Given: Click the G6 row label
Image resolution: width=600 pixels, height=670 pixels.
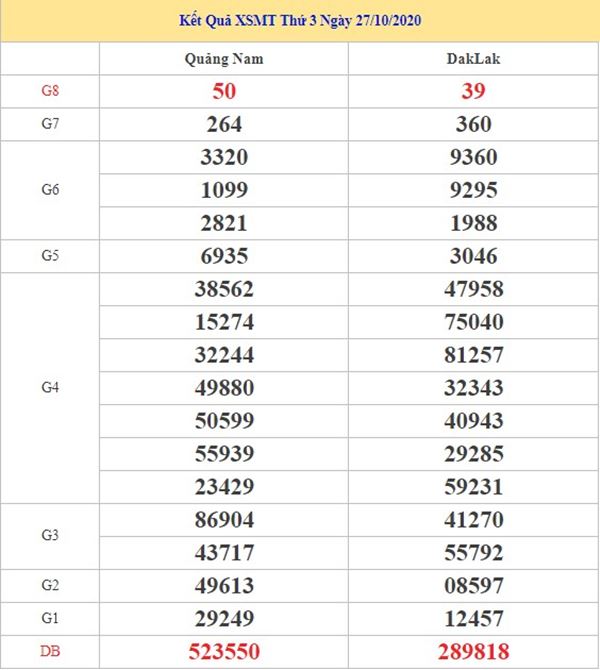Looking at the screenshot, I should click(x=50, y=189).
